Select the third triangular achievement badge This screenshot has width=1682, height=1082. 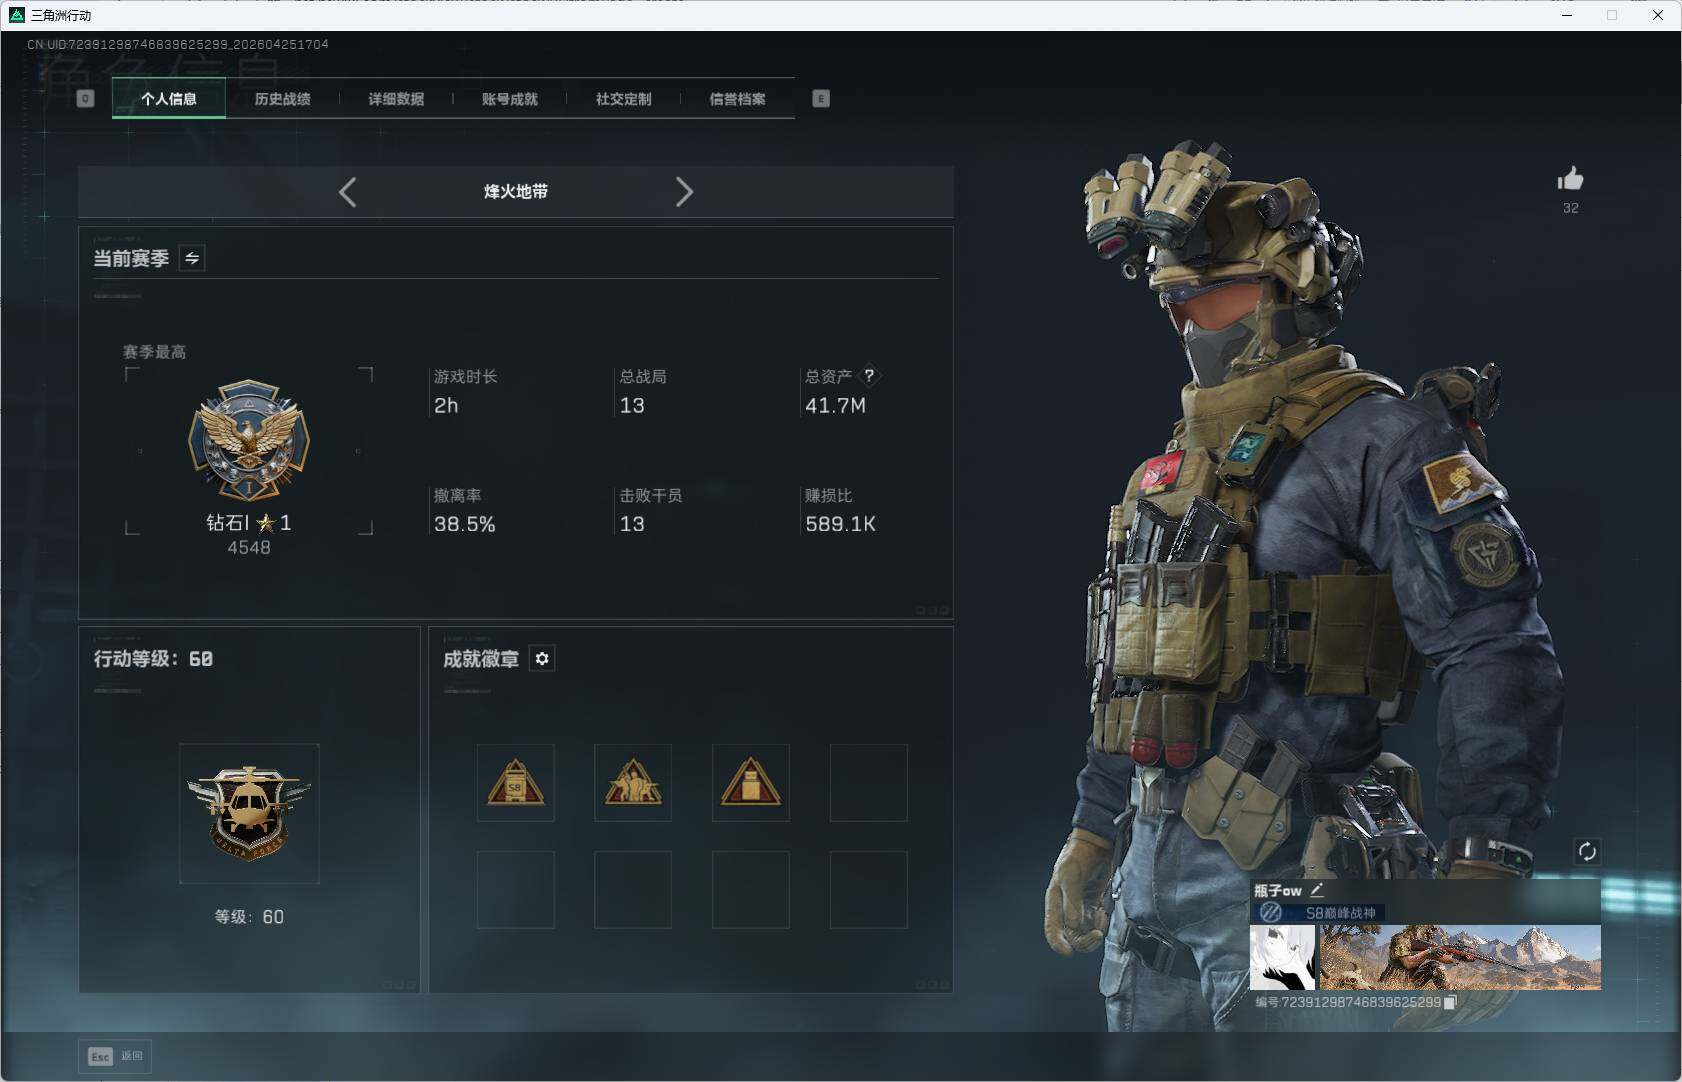point(750,783)
